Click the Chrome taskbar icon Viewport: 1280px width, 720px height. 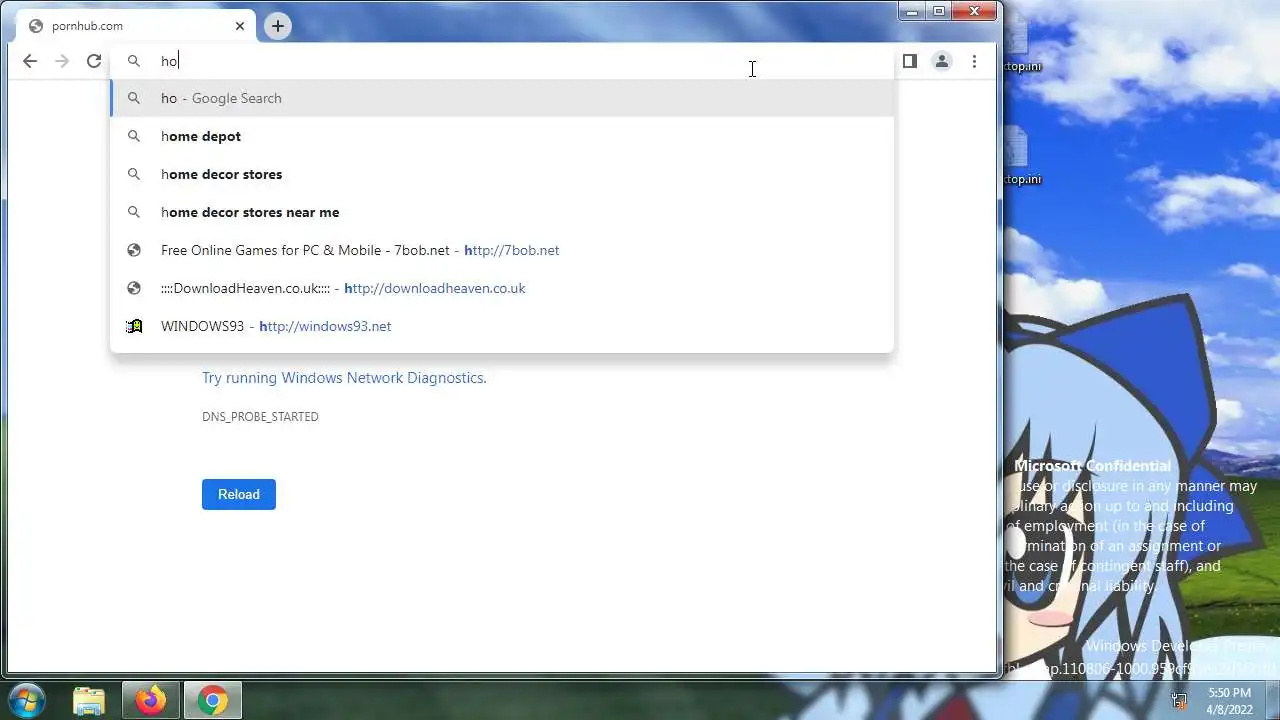coord(212,701)
